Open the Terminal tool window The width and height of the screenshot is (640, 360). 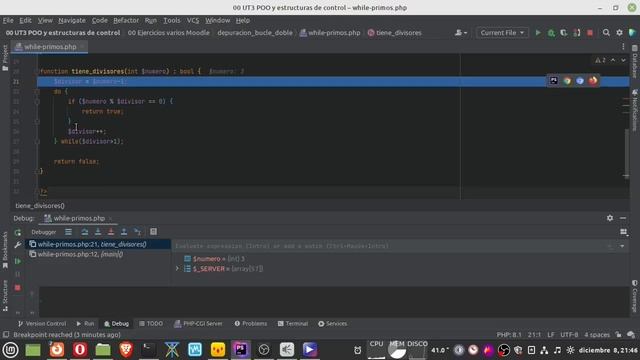[x=293, y=323]
